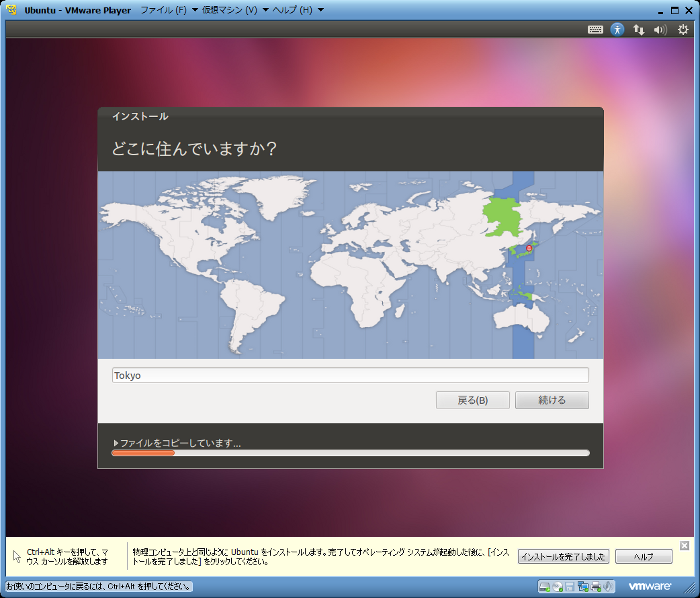Screen dimensions: 700x598
Task: Close the VMware Player window
Action: click(689, 10)
